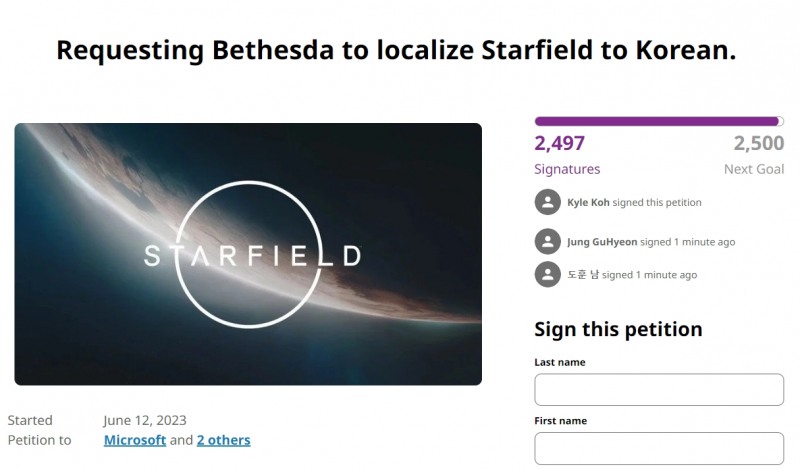Click the June 12, 2023 start date

click(x=145, y=420)
